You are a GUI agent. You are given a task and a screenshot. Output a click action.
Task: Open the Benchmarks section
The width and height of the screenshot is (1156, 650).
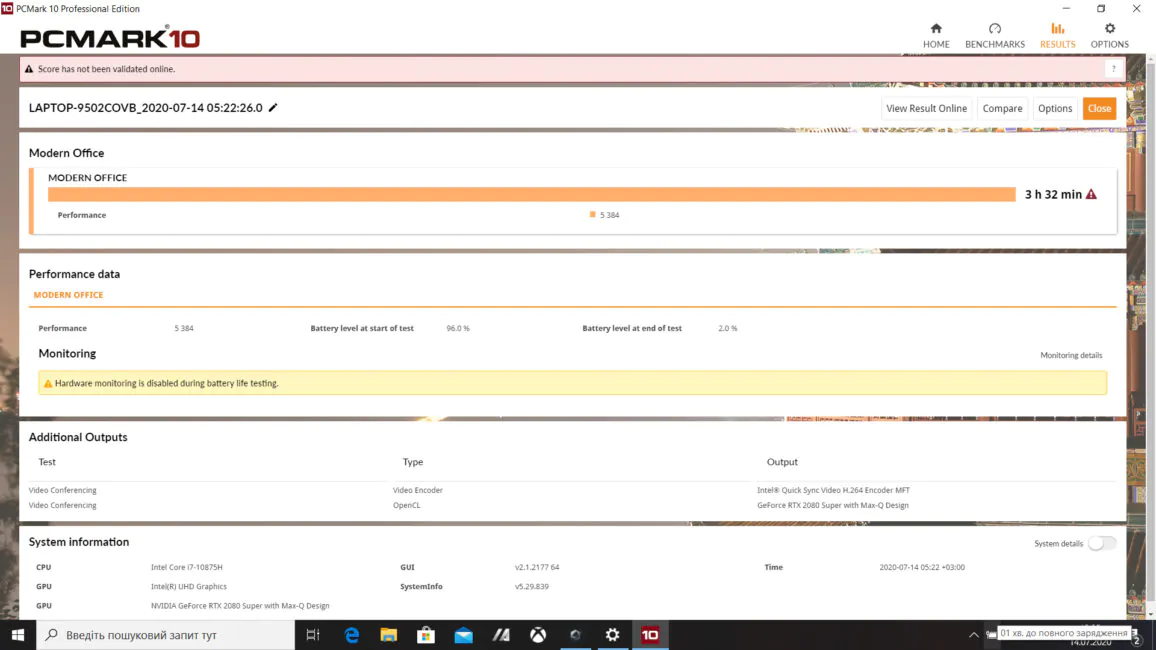click(995, 35)
